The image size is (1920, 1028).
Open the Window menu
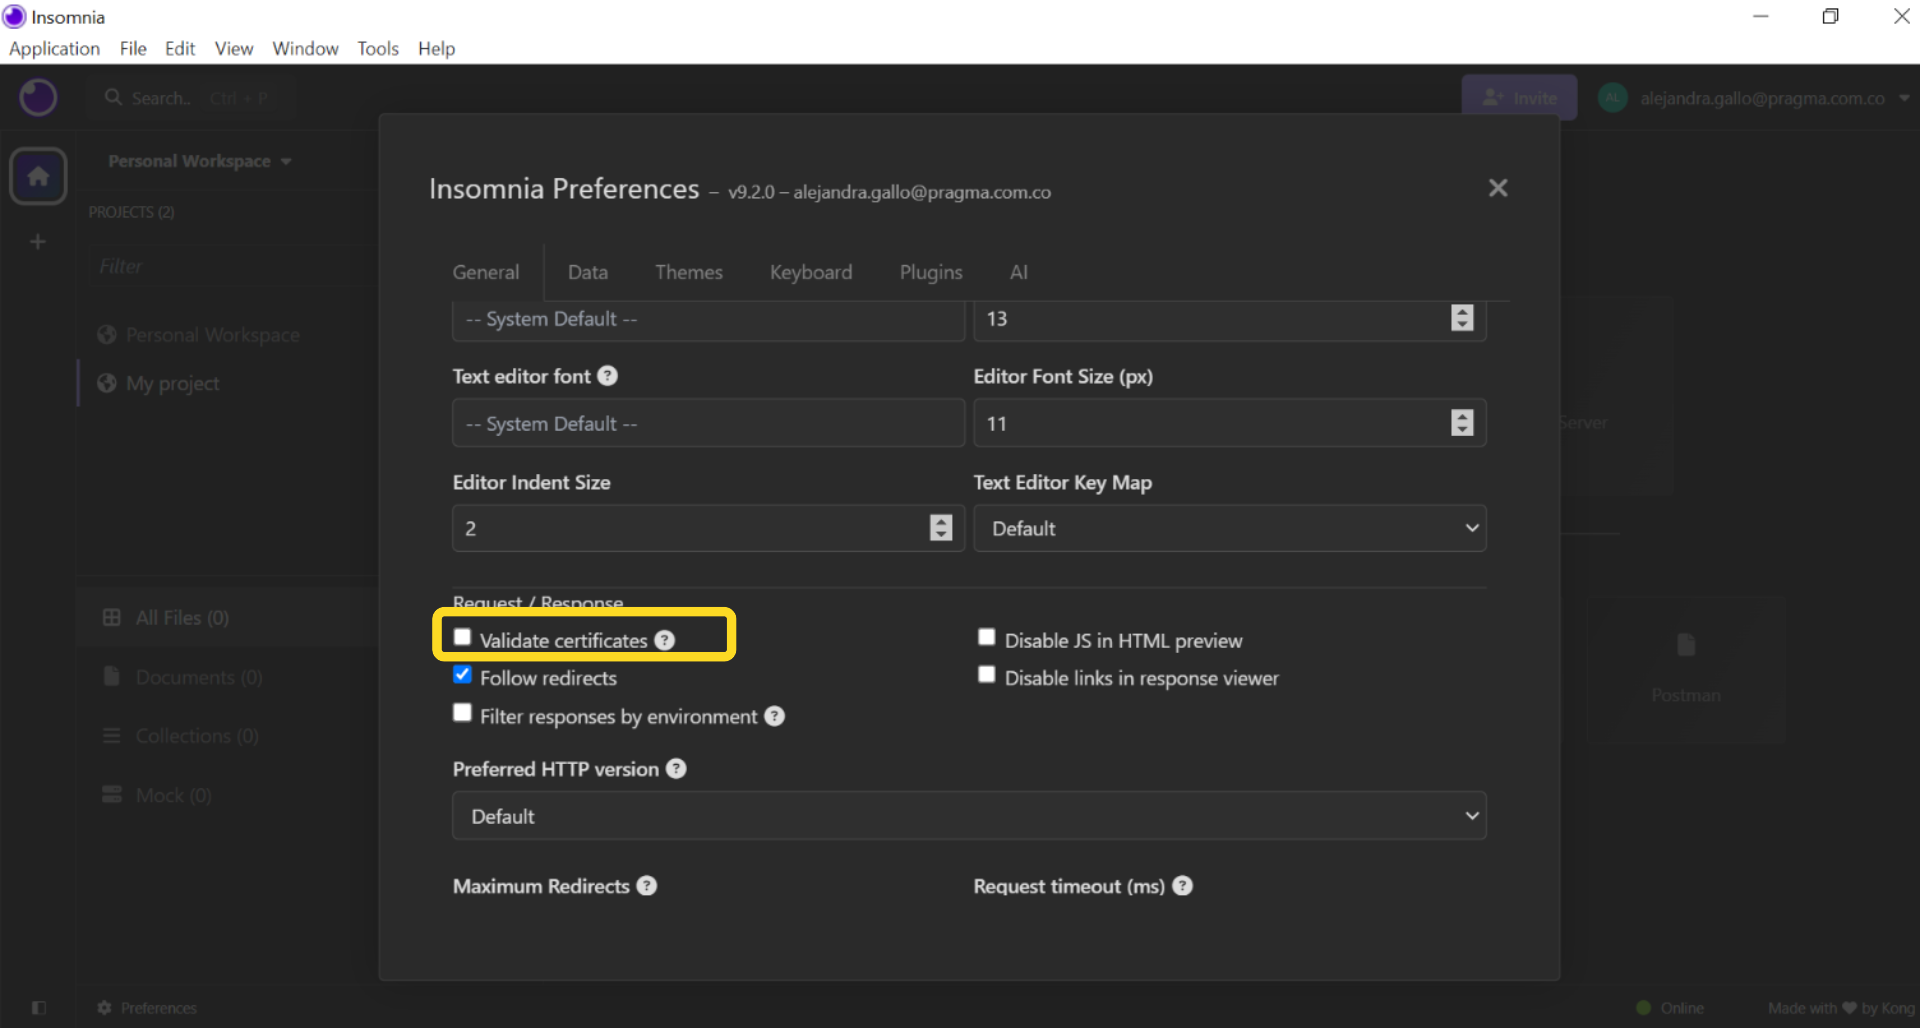pyautogui.click(x=305, y=48)
